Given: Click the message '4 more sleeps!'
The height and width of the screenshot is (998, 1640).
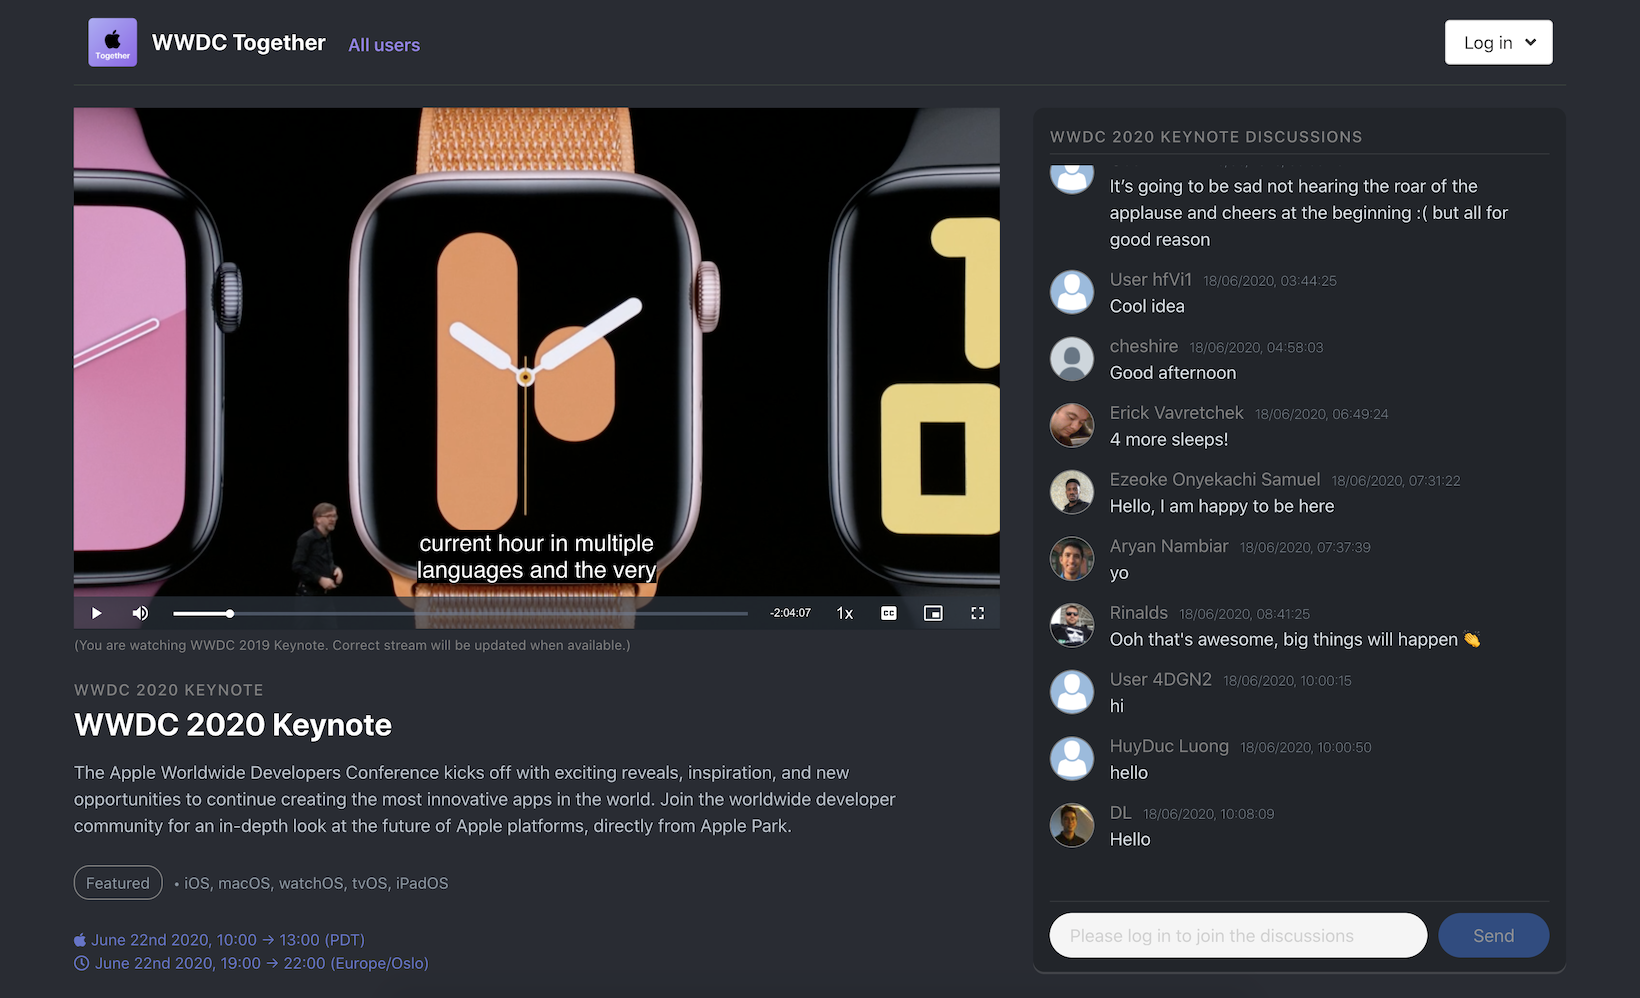Looking at the screenshot, I should pyautogui.click(x=1169, y=440).
